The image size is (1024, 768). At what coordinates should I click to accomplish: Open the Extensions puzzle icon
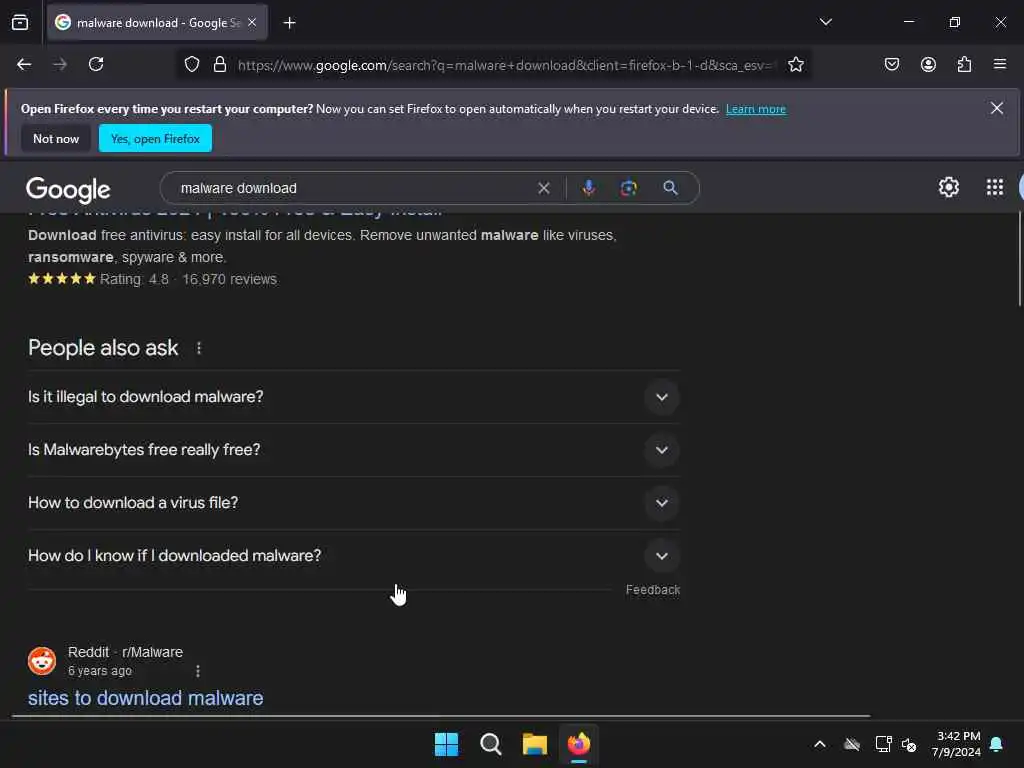964,65
